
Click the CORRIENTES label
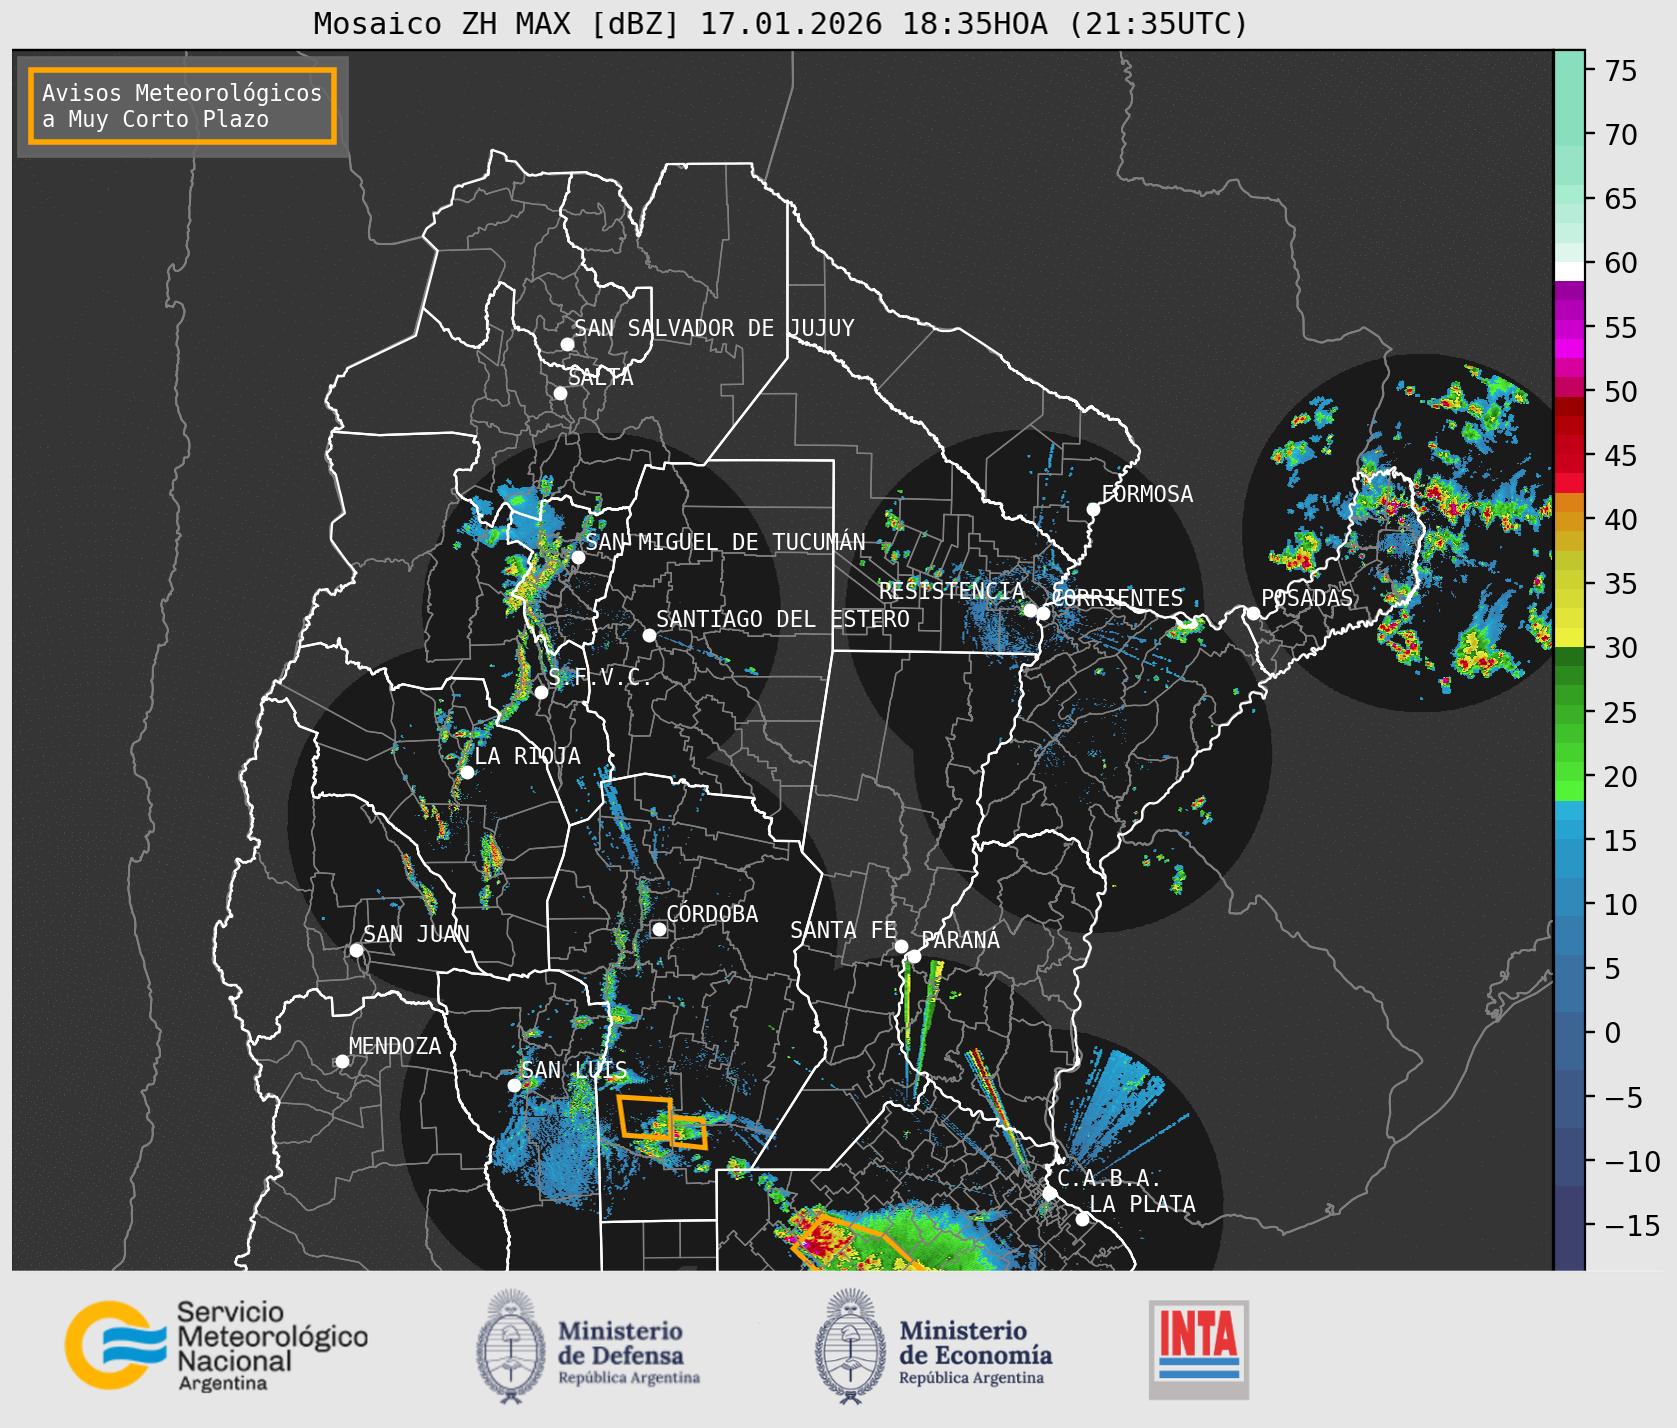(x=1117, y=598)
